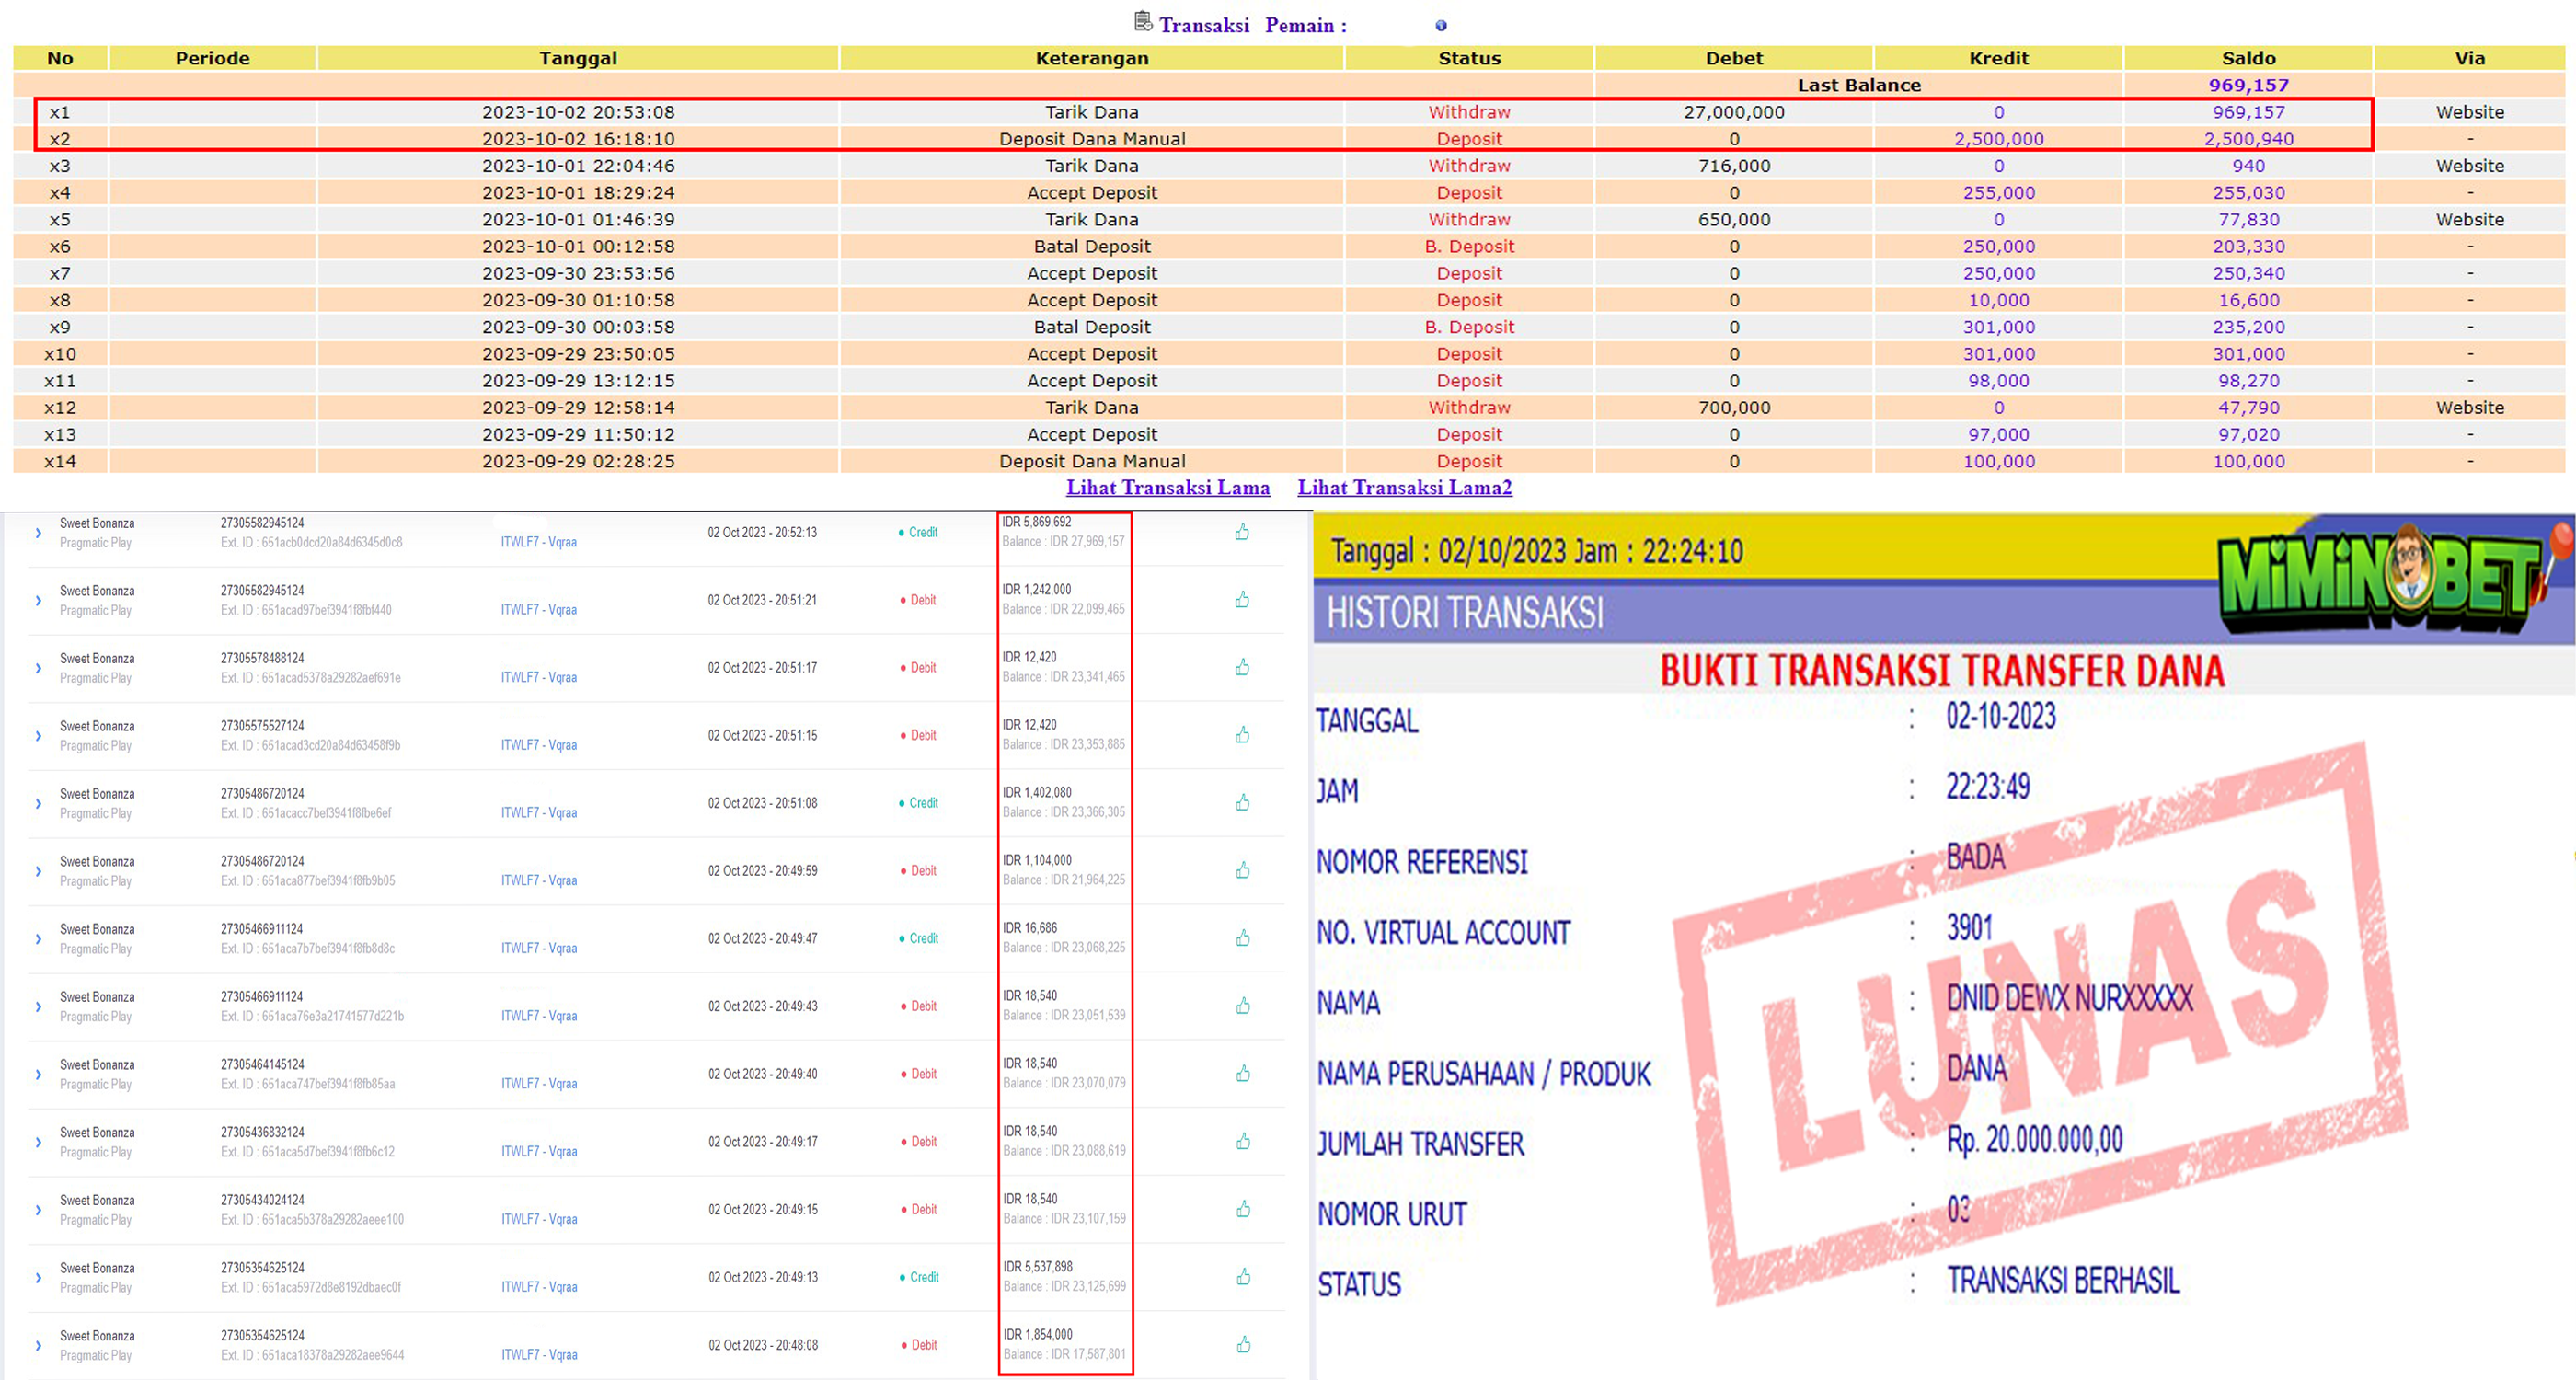The height and width of the screenshot is (1380, 2576).
Task: Expand the 20:51:17 Sweet Bonanza row chevron
Action: tap(38, 668)
